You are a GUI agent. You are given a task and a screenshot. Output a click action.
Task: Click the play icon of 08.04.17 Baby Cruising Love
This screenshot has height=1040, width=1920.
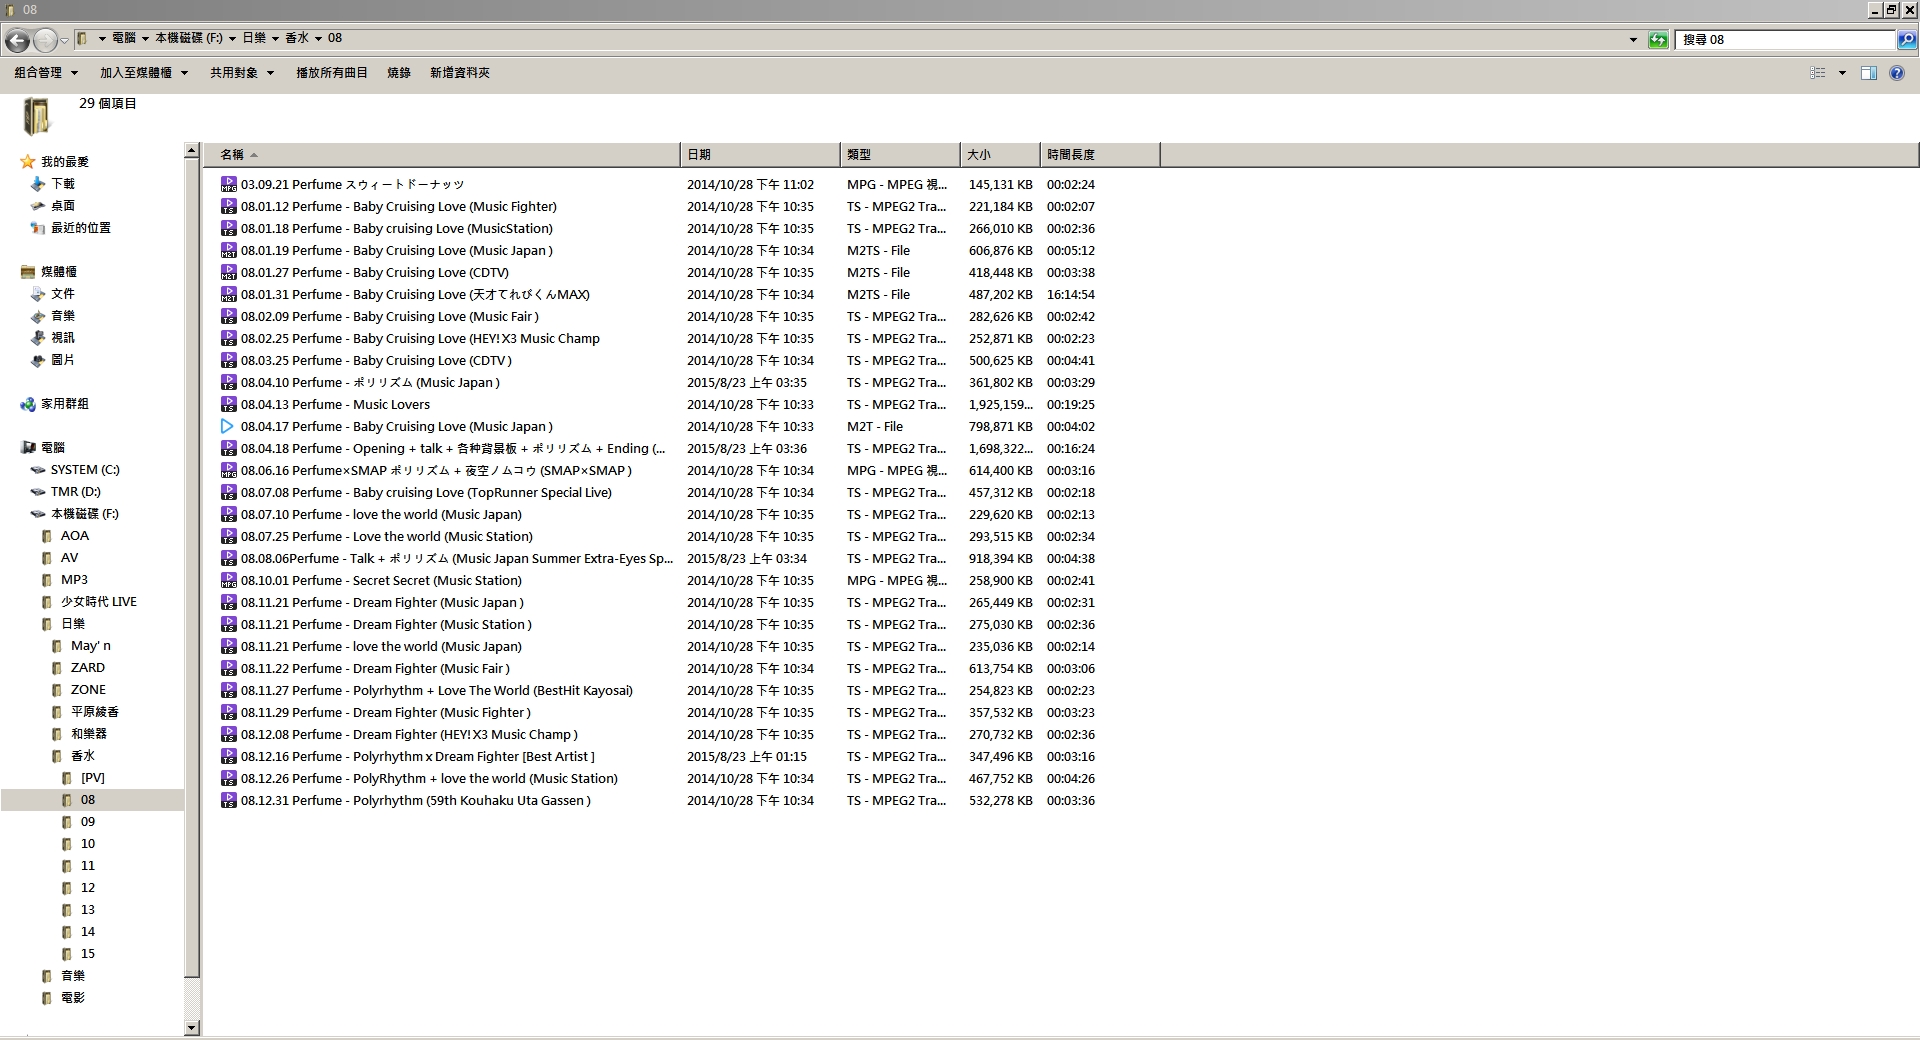click(x=228, y=426)
